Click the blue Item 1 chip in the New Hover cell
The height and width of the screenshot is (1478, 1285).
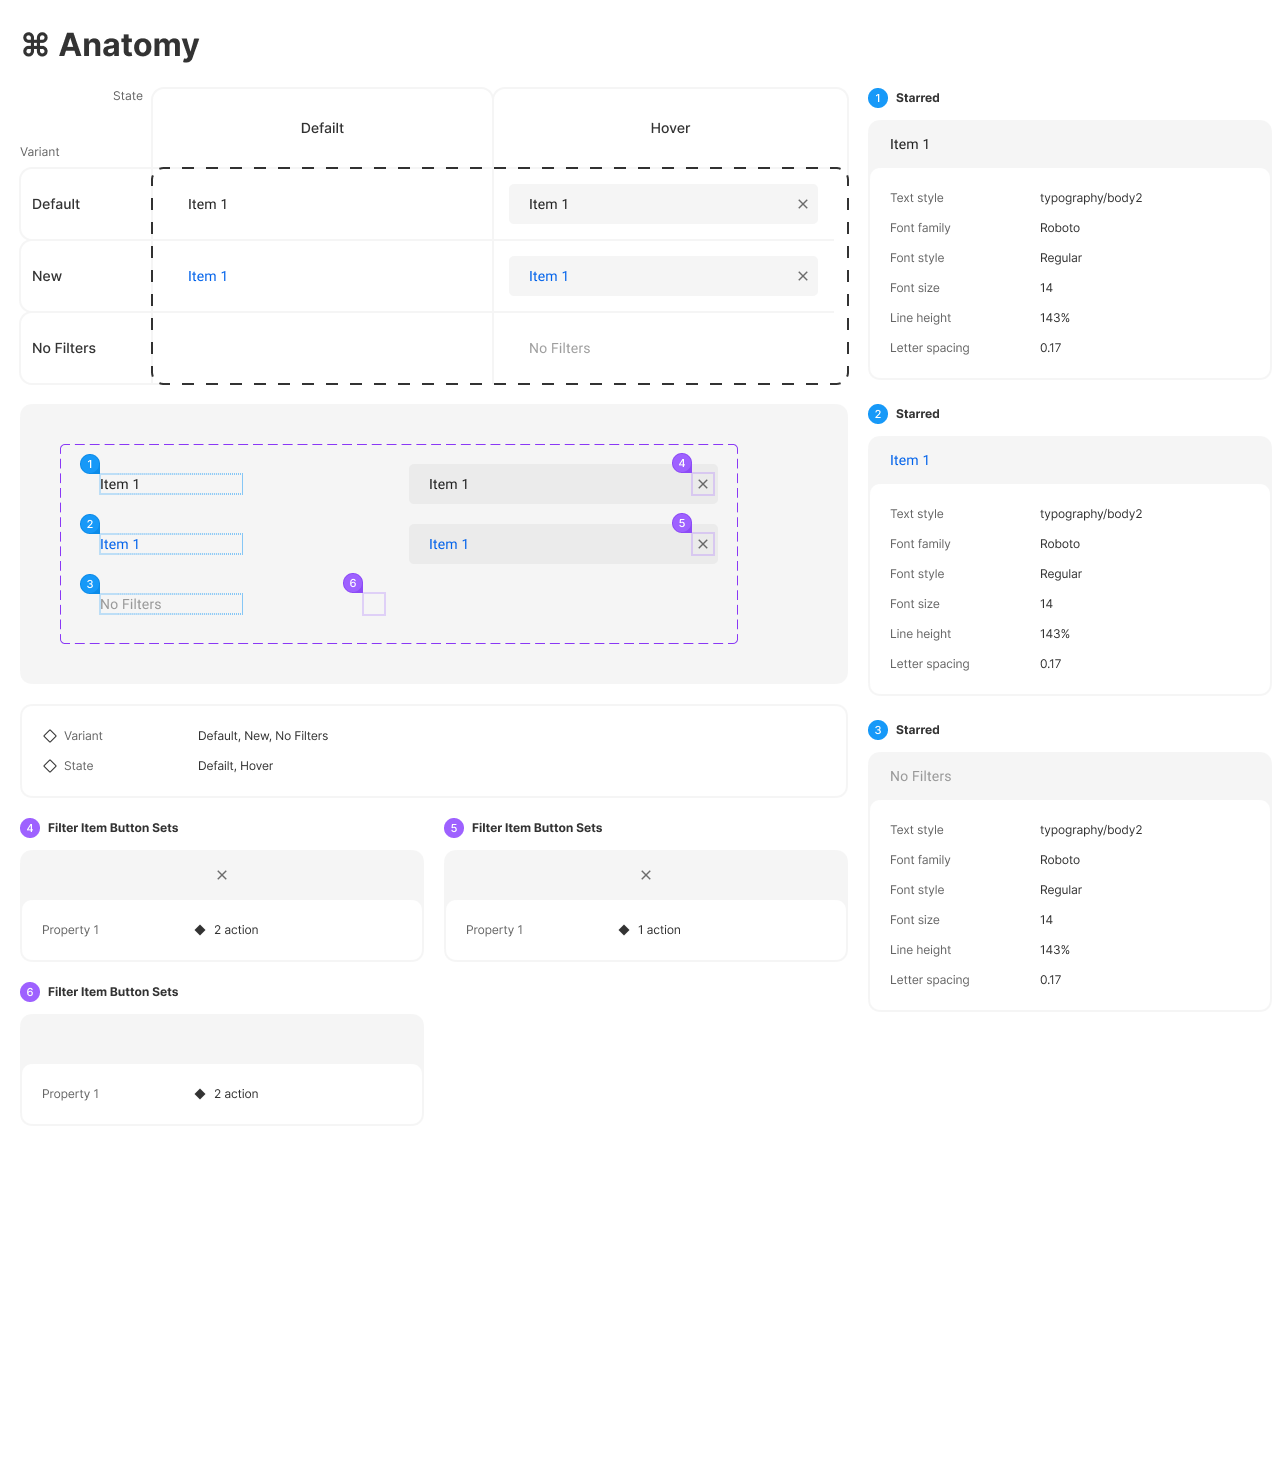[663, 276]
